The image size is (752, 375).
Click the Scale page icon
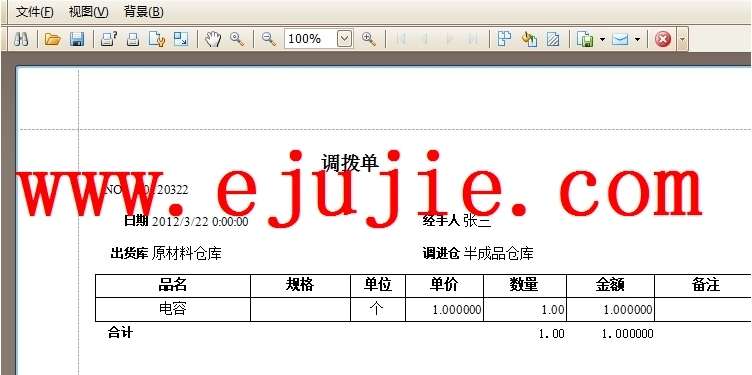click(x=181, y=39)
